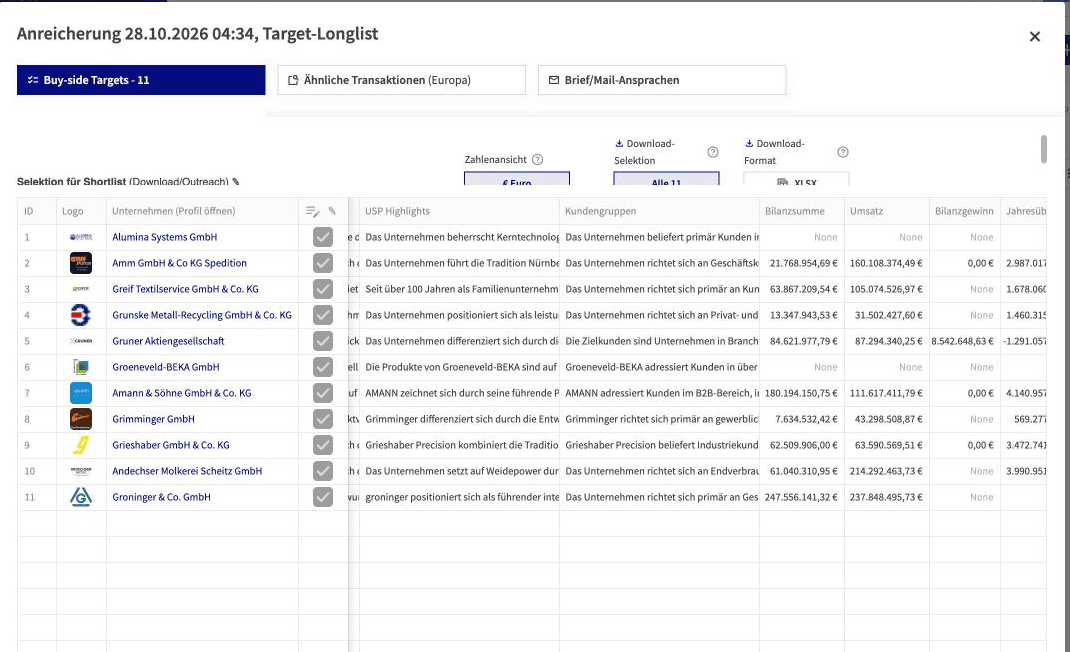Open the Brief/Mail-Ansprachen tab
The height and width of the screenshot is (652, 1070).
pyautogui.click(x=662, y=80)
